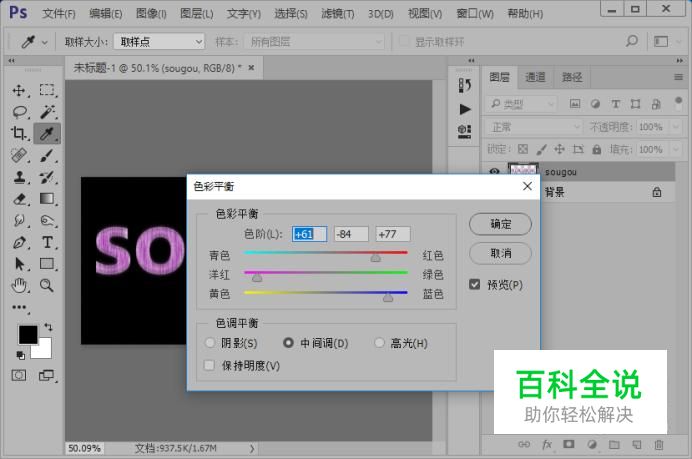
Task: Click the first color level field +61
Action: coord(309,234)
